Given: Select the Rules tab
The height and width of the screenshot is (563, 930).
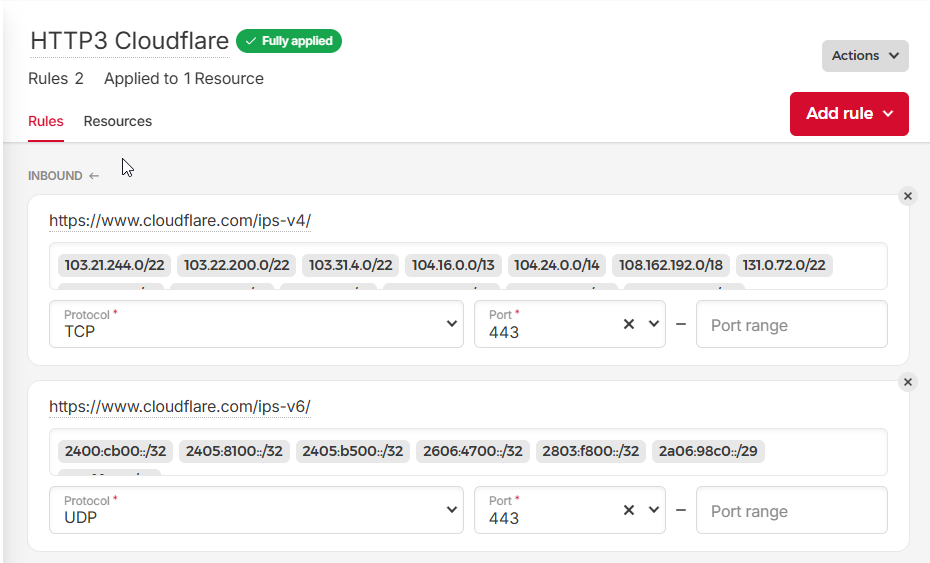Looking at the screenshot, I should pos(46,122).
